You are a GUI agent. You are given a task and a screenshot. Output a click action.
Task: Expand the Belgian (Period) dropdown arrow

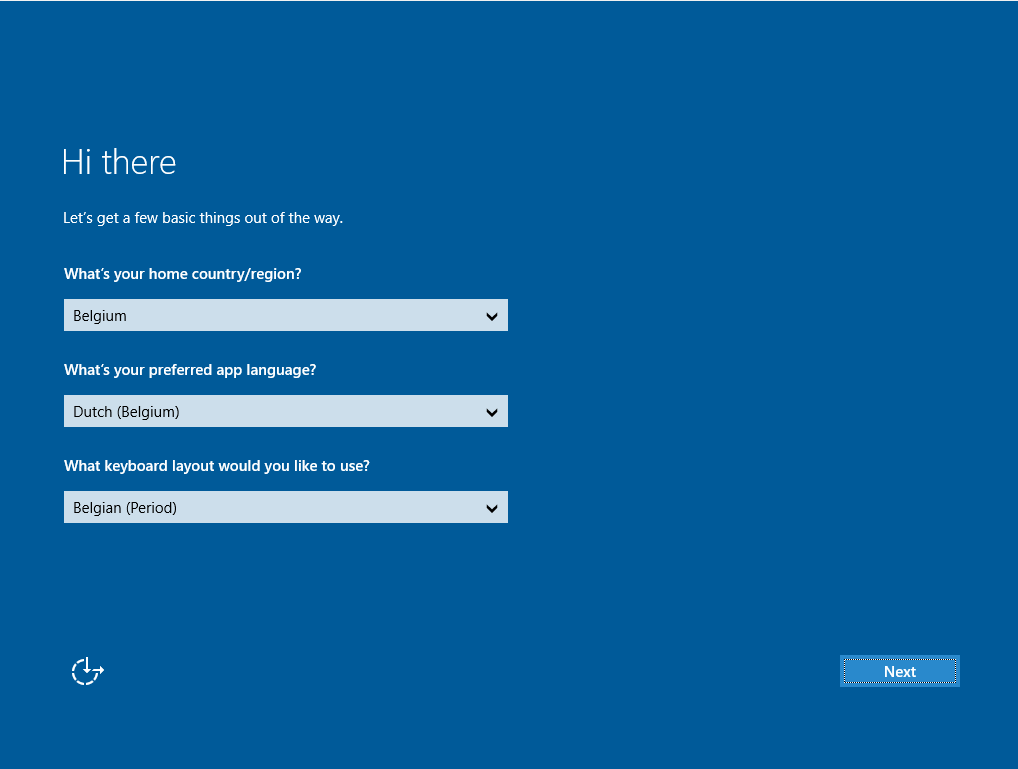(x=491, y=509)
